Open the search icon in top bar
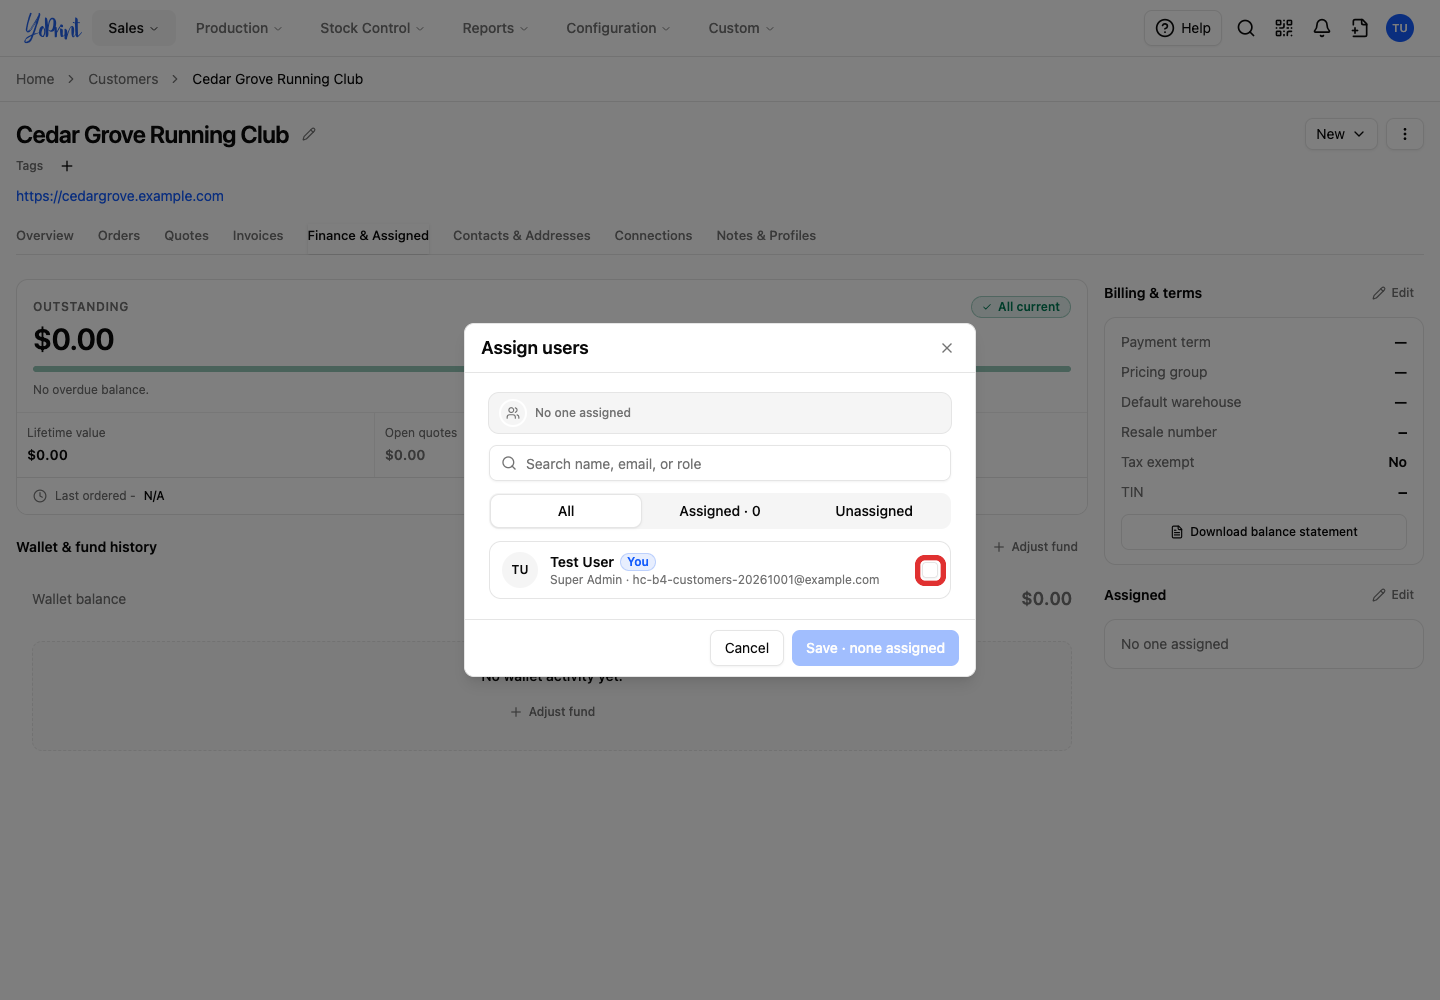Screen dimensions: 1440x1000 tap(1246, 28)
